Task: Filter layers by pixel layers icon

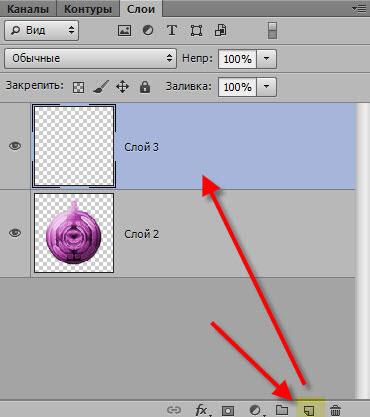Action: click(x=124, y=31)
